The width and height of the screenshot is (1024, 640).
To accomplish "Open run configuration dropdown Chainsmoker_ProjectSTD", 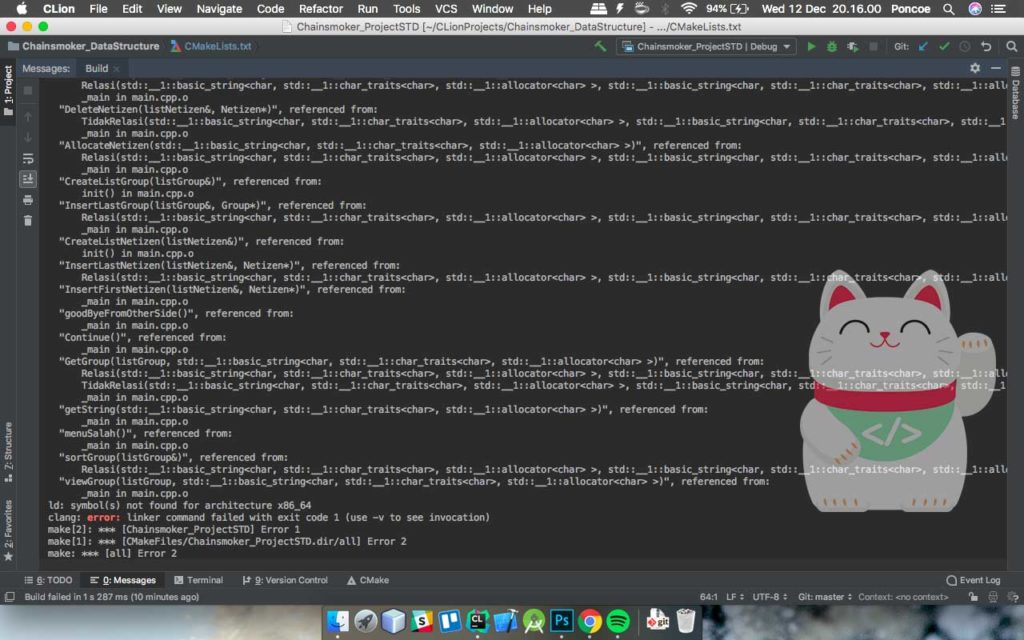I will (x=705, y=46).
